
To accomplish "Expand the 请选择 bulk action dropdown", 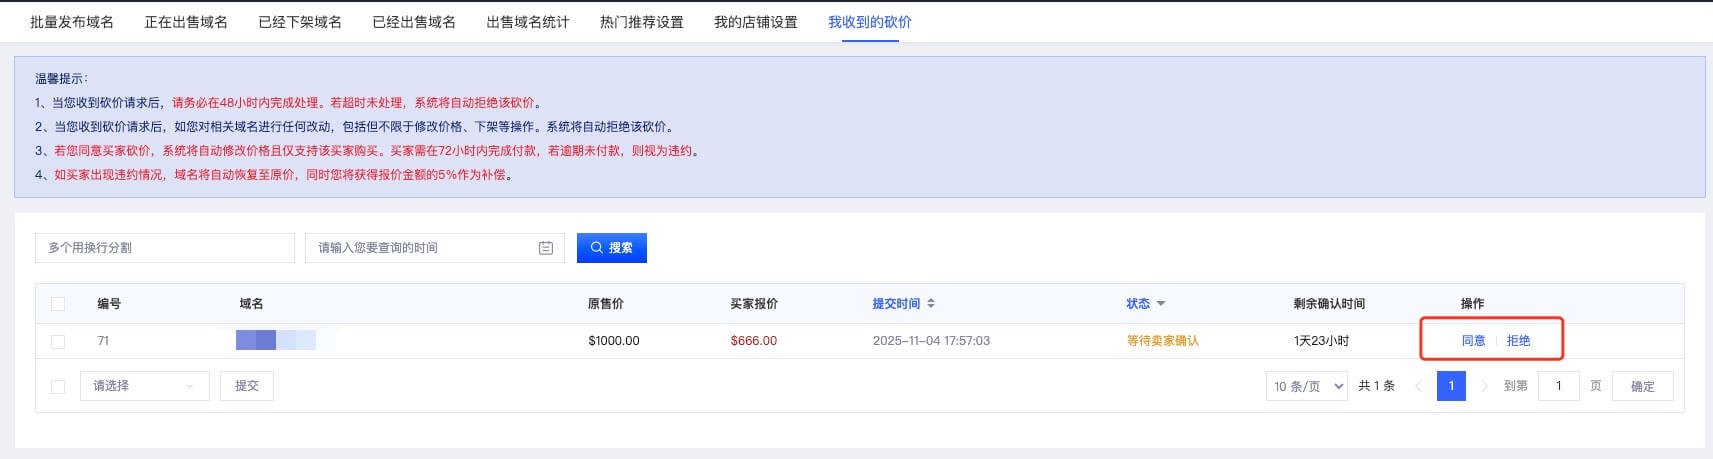I will 144,386.
